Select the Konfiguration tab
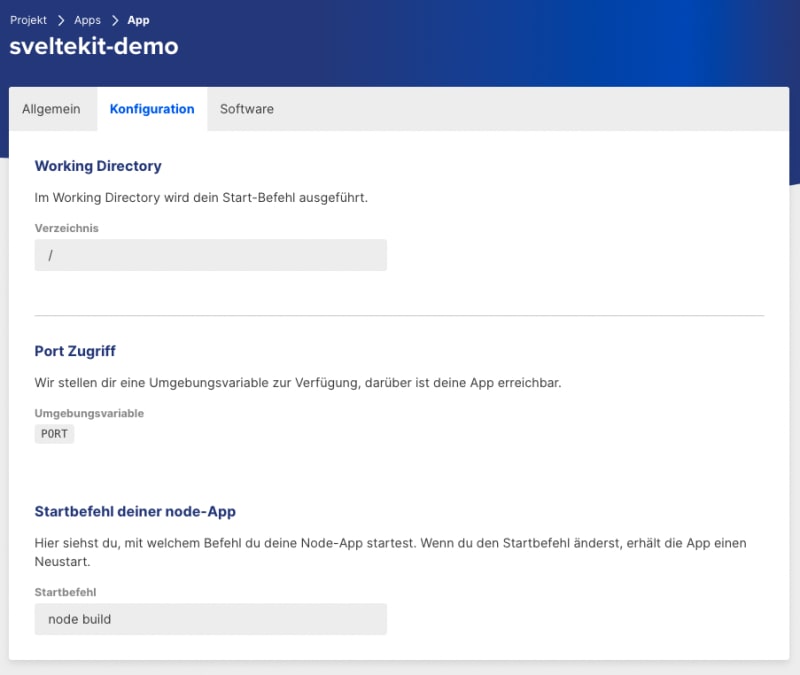Viewport: 800px width, 675px height. coord(152,109)
